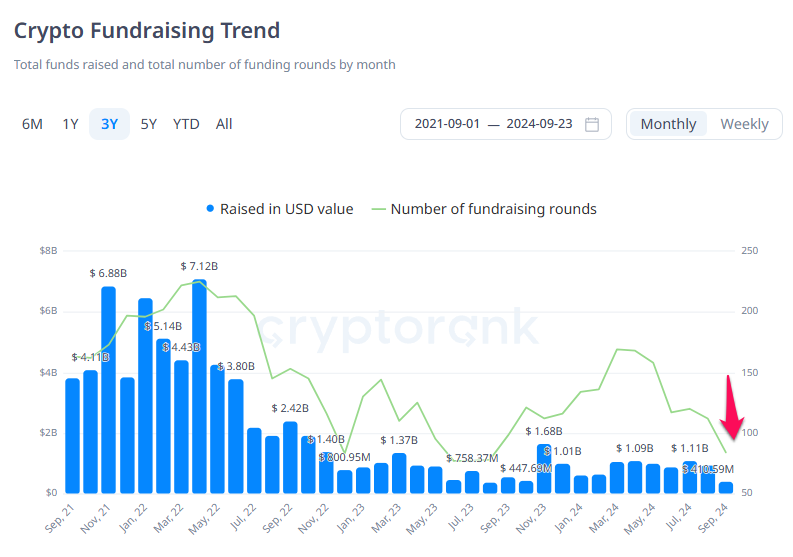Click the $ 5.14B value label
This screenshot has width=793, height=557.
pyautogui.click(x=163, y=326)
